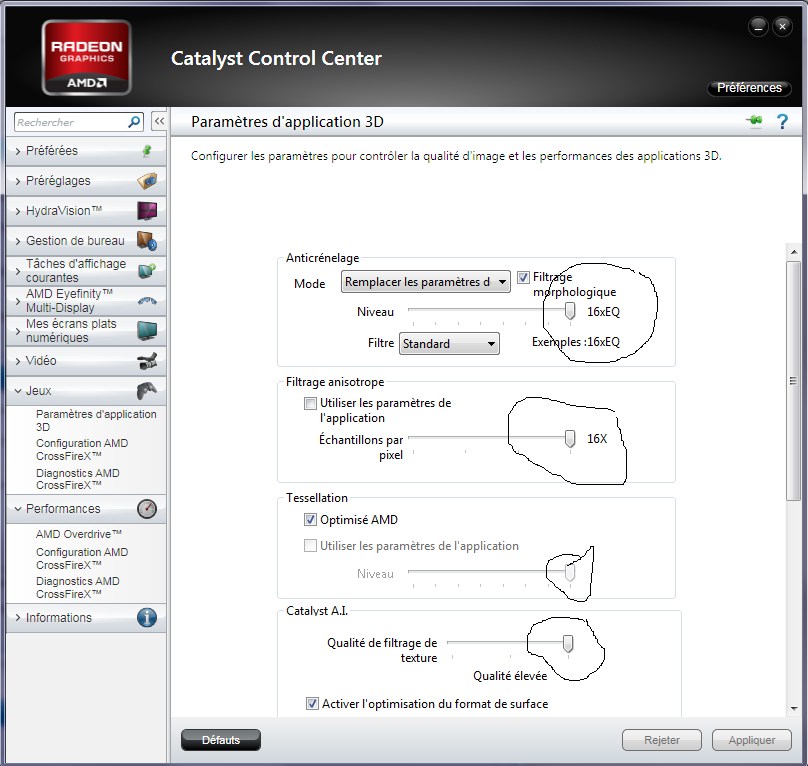Click the AMD Eyefinity Multi-Display icon

pyautogui.click(x=147, y=301)
